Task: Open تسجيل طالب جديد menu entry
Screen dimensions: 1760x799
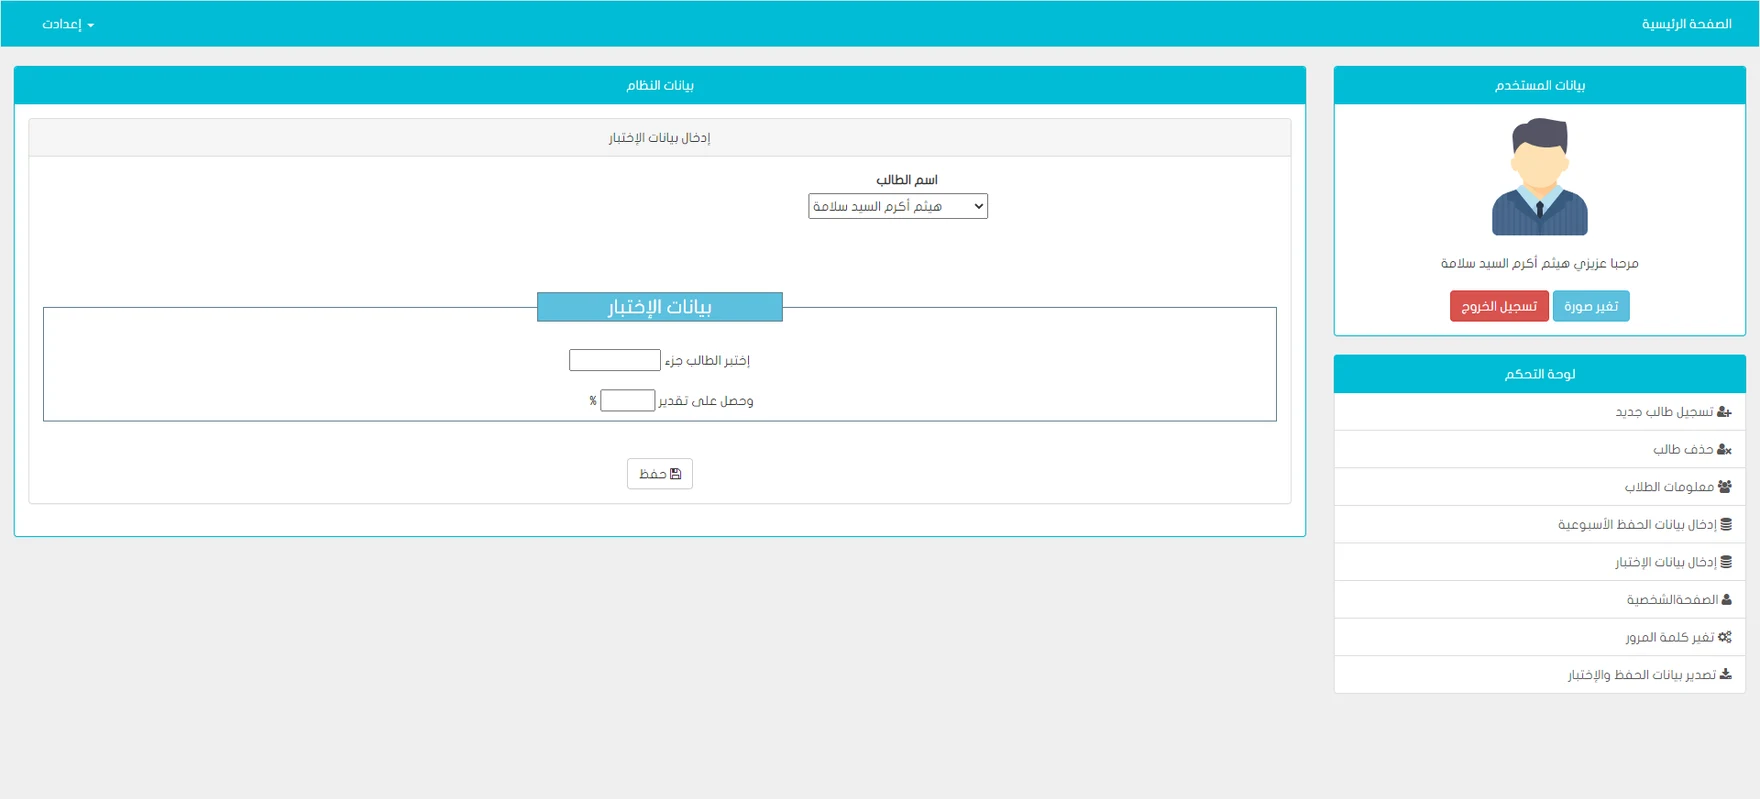Action: [x=1540, y=412]
